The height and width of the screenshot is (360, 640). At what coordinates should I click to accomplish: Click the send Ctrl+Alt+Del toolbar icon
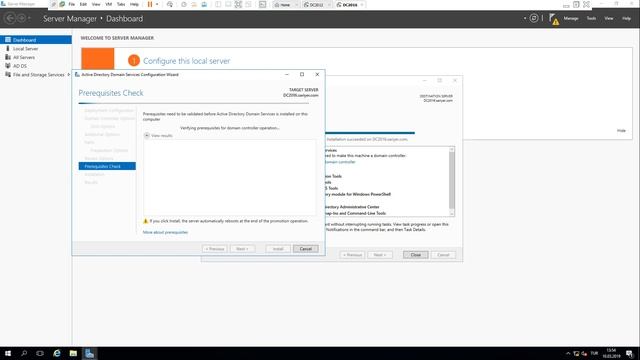(x=170, y=4)
